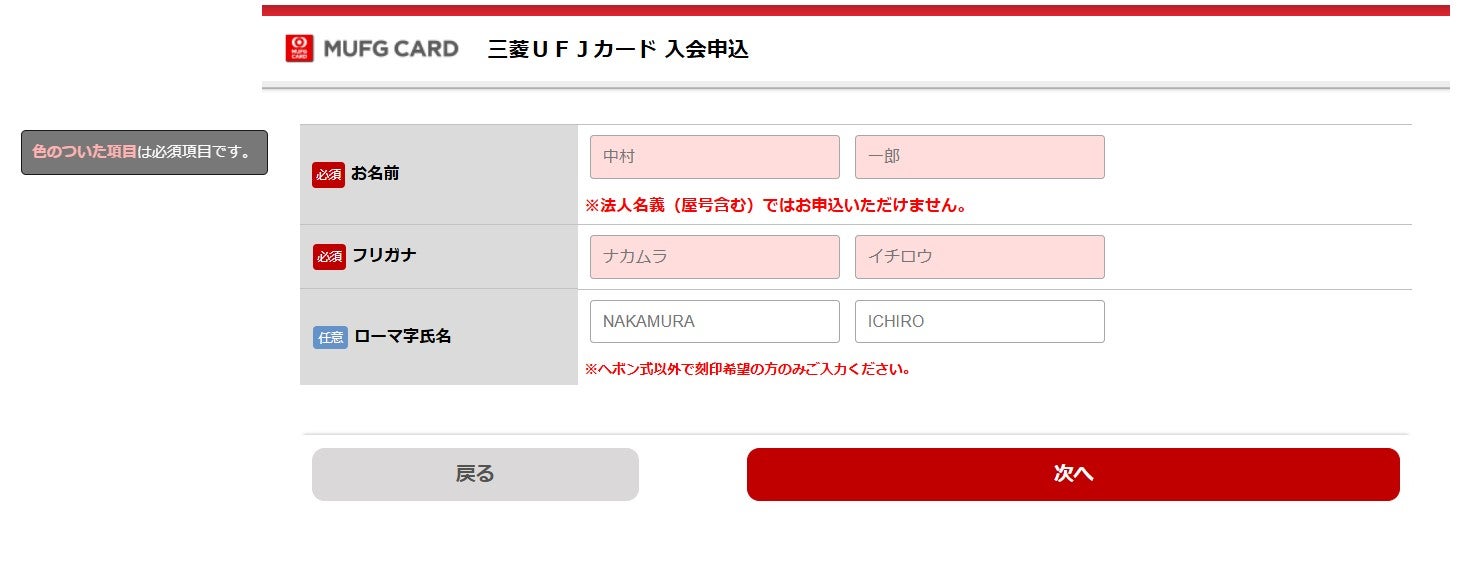
Task: Click the ヘボン式以外 note under the romaji fields
Action: pos(747,369)
